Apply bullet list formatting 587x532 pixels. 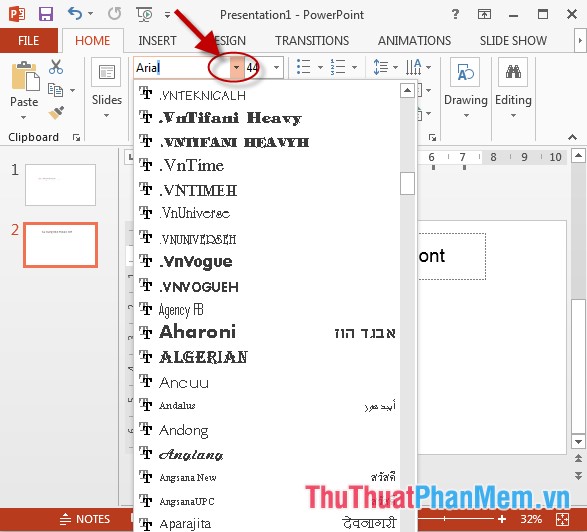pos(304,67)
